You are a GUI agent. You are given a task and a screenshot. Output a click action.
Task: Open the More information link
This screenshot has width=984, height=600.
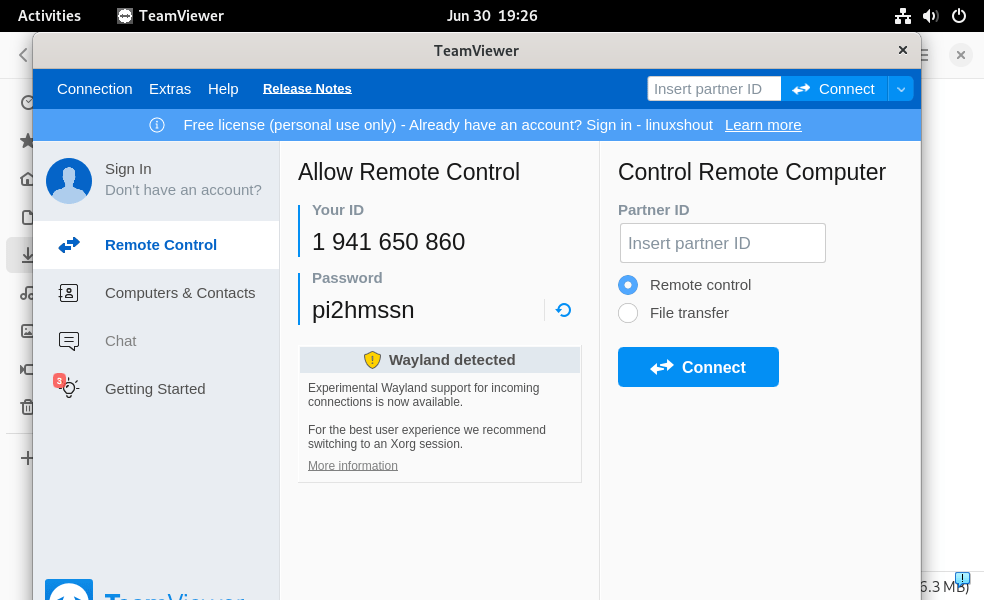353,466
